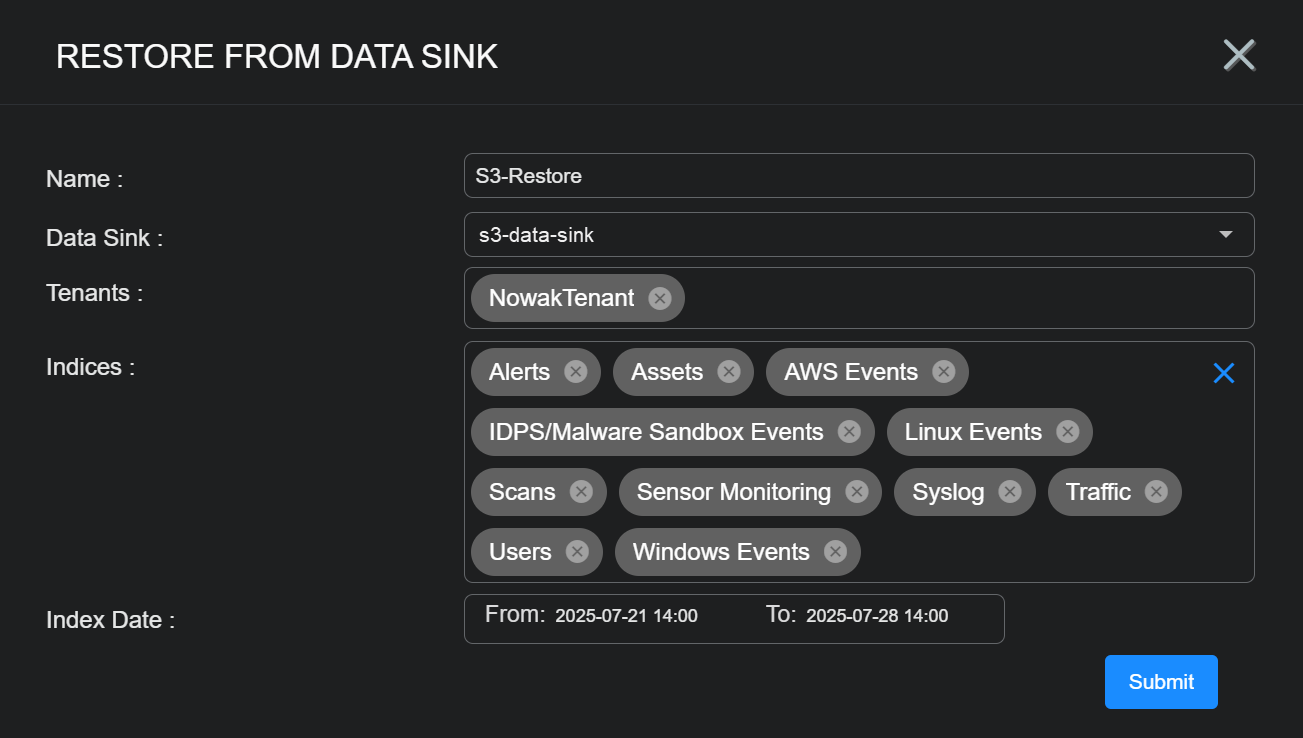The width and height of the screenshot is (1303, 738).
Task: Remove the Windows Events chip
Action: click(x=835, y=552)
